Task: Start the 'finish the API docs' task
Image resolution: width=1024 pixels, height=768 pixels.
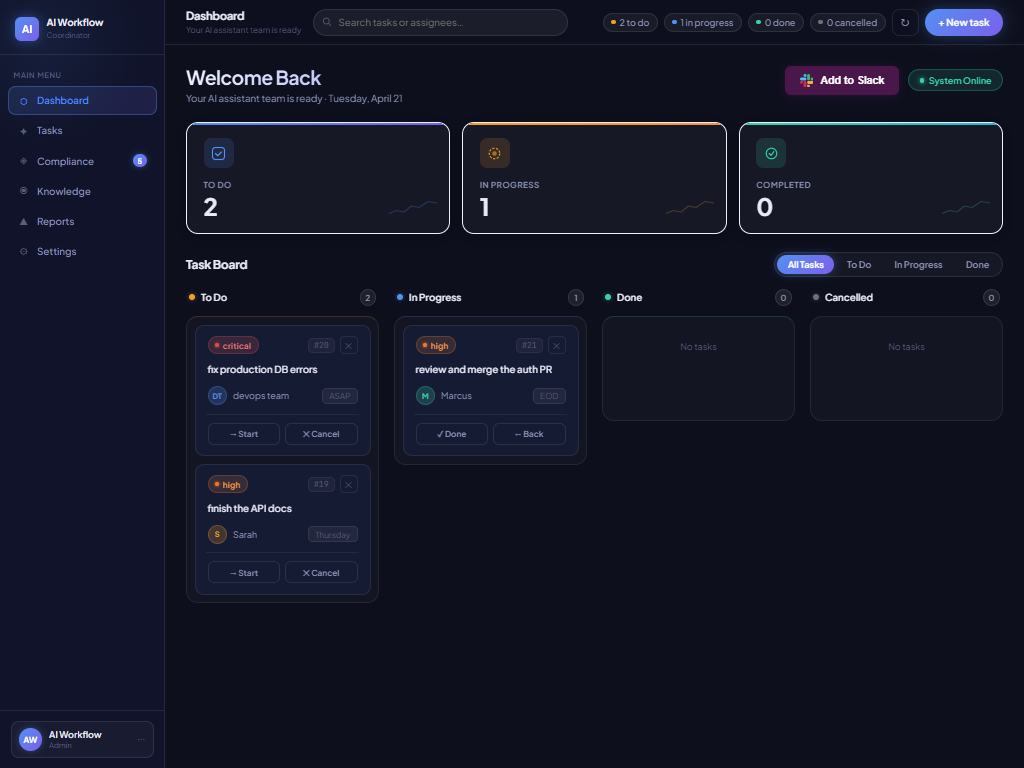Action: (243, 572)
